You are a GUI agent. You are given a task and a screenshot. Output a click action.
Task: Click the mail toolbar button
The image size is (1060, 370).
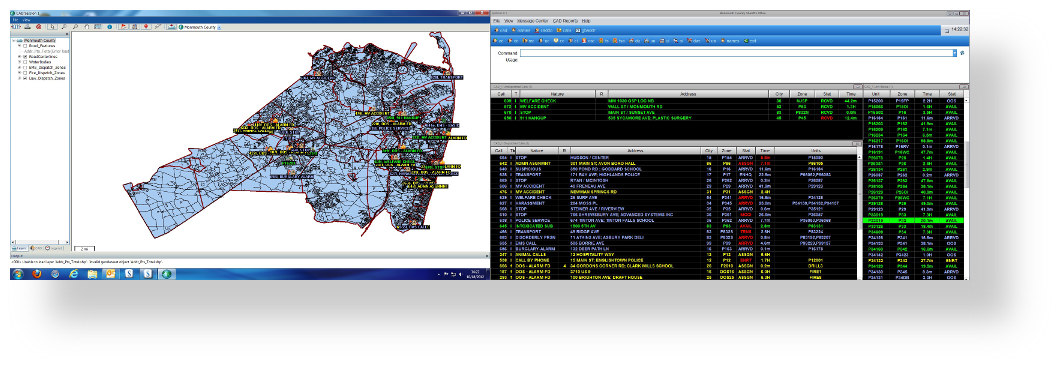click(750, 41)
